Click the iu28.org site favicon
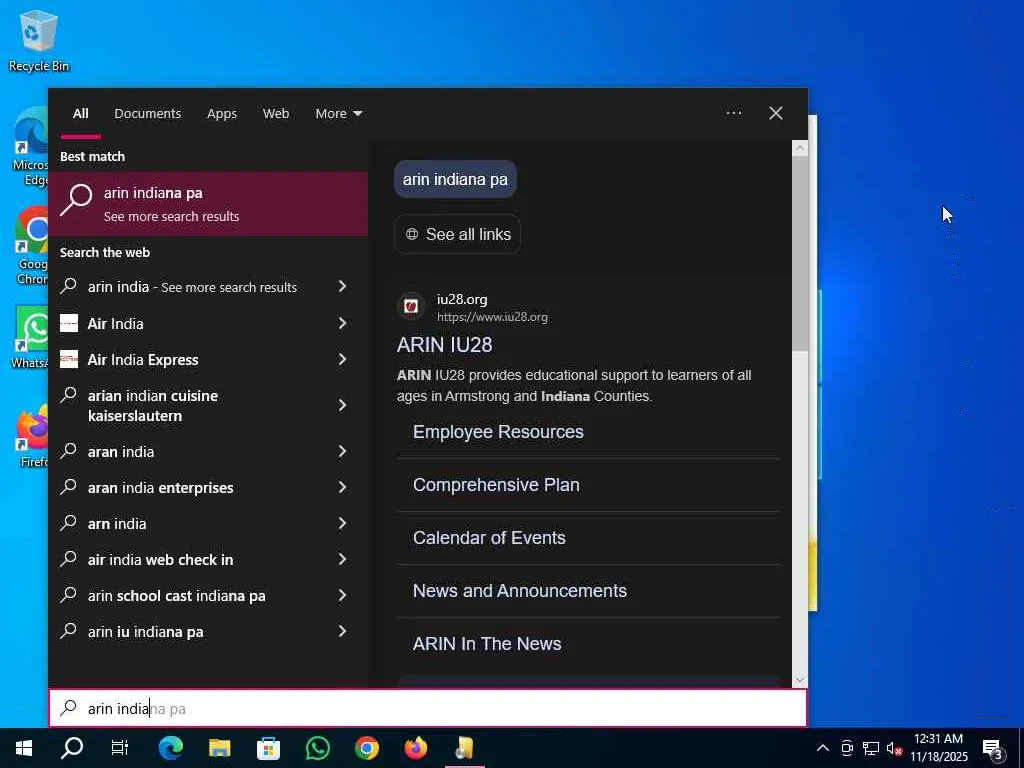 point(411,306)
